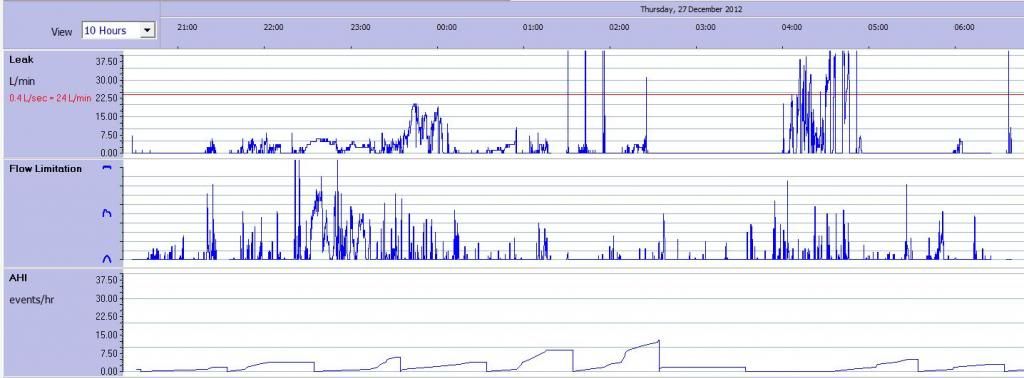1024x378 pixels.
Task: Click the flat-top flow limitation icon
Action: [107, 168]
